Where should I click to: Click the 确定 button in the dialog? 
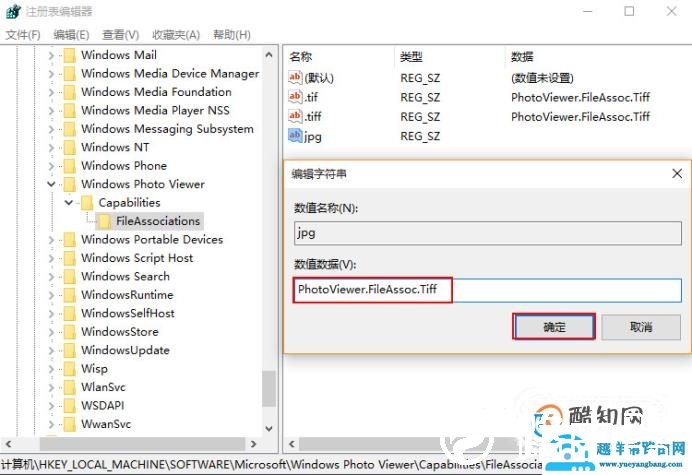coord(554,327)
